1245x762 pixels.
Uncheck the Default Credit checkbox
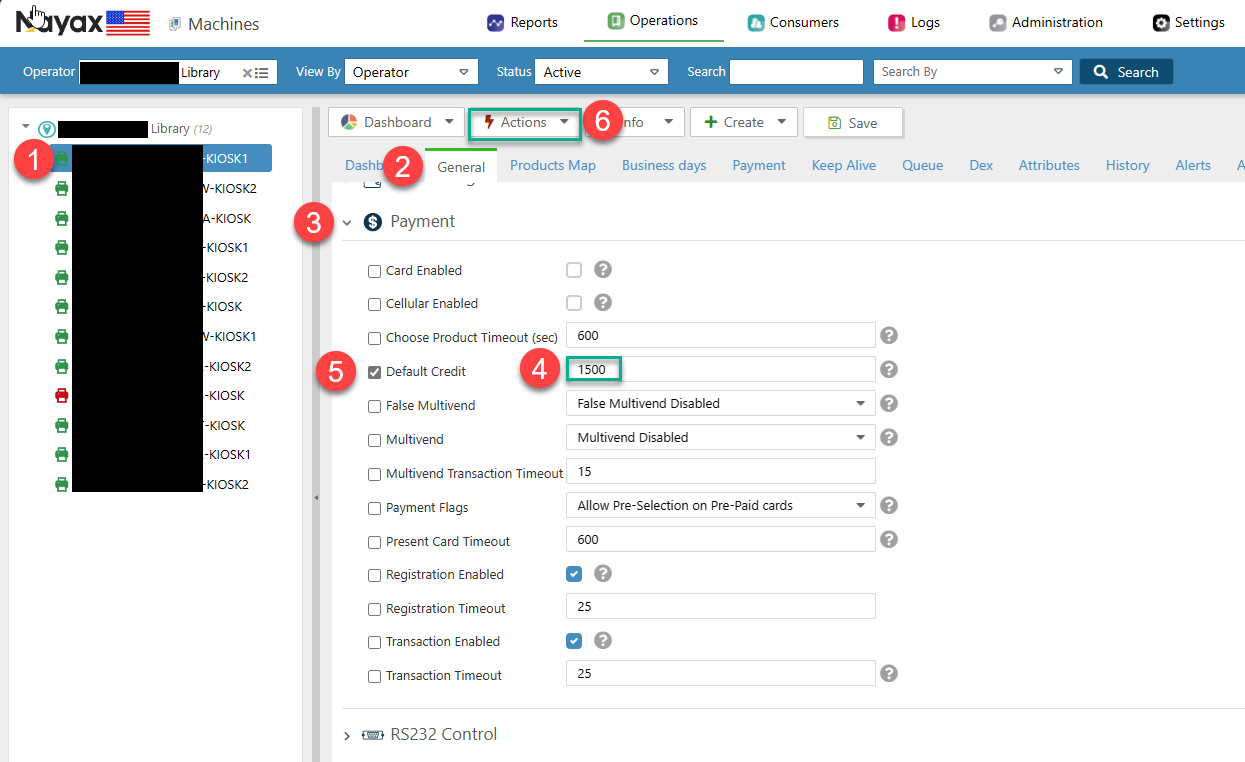(375, 372)
